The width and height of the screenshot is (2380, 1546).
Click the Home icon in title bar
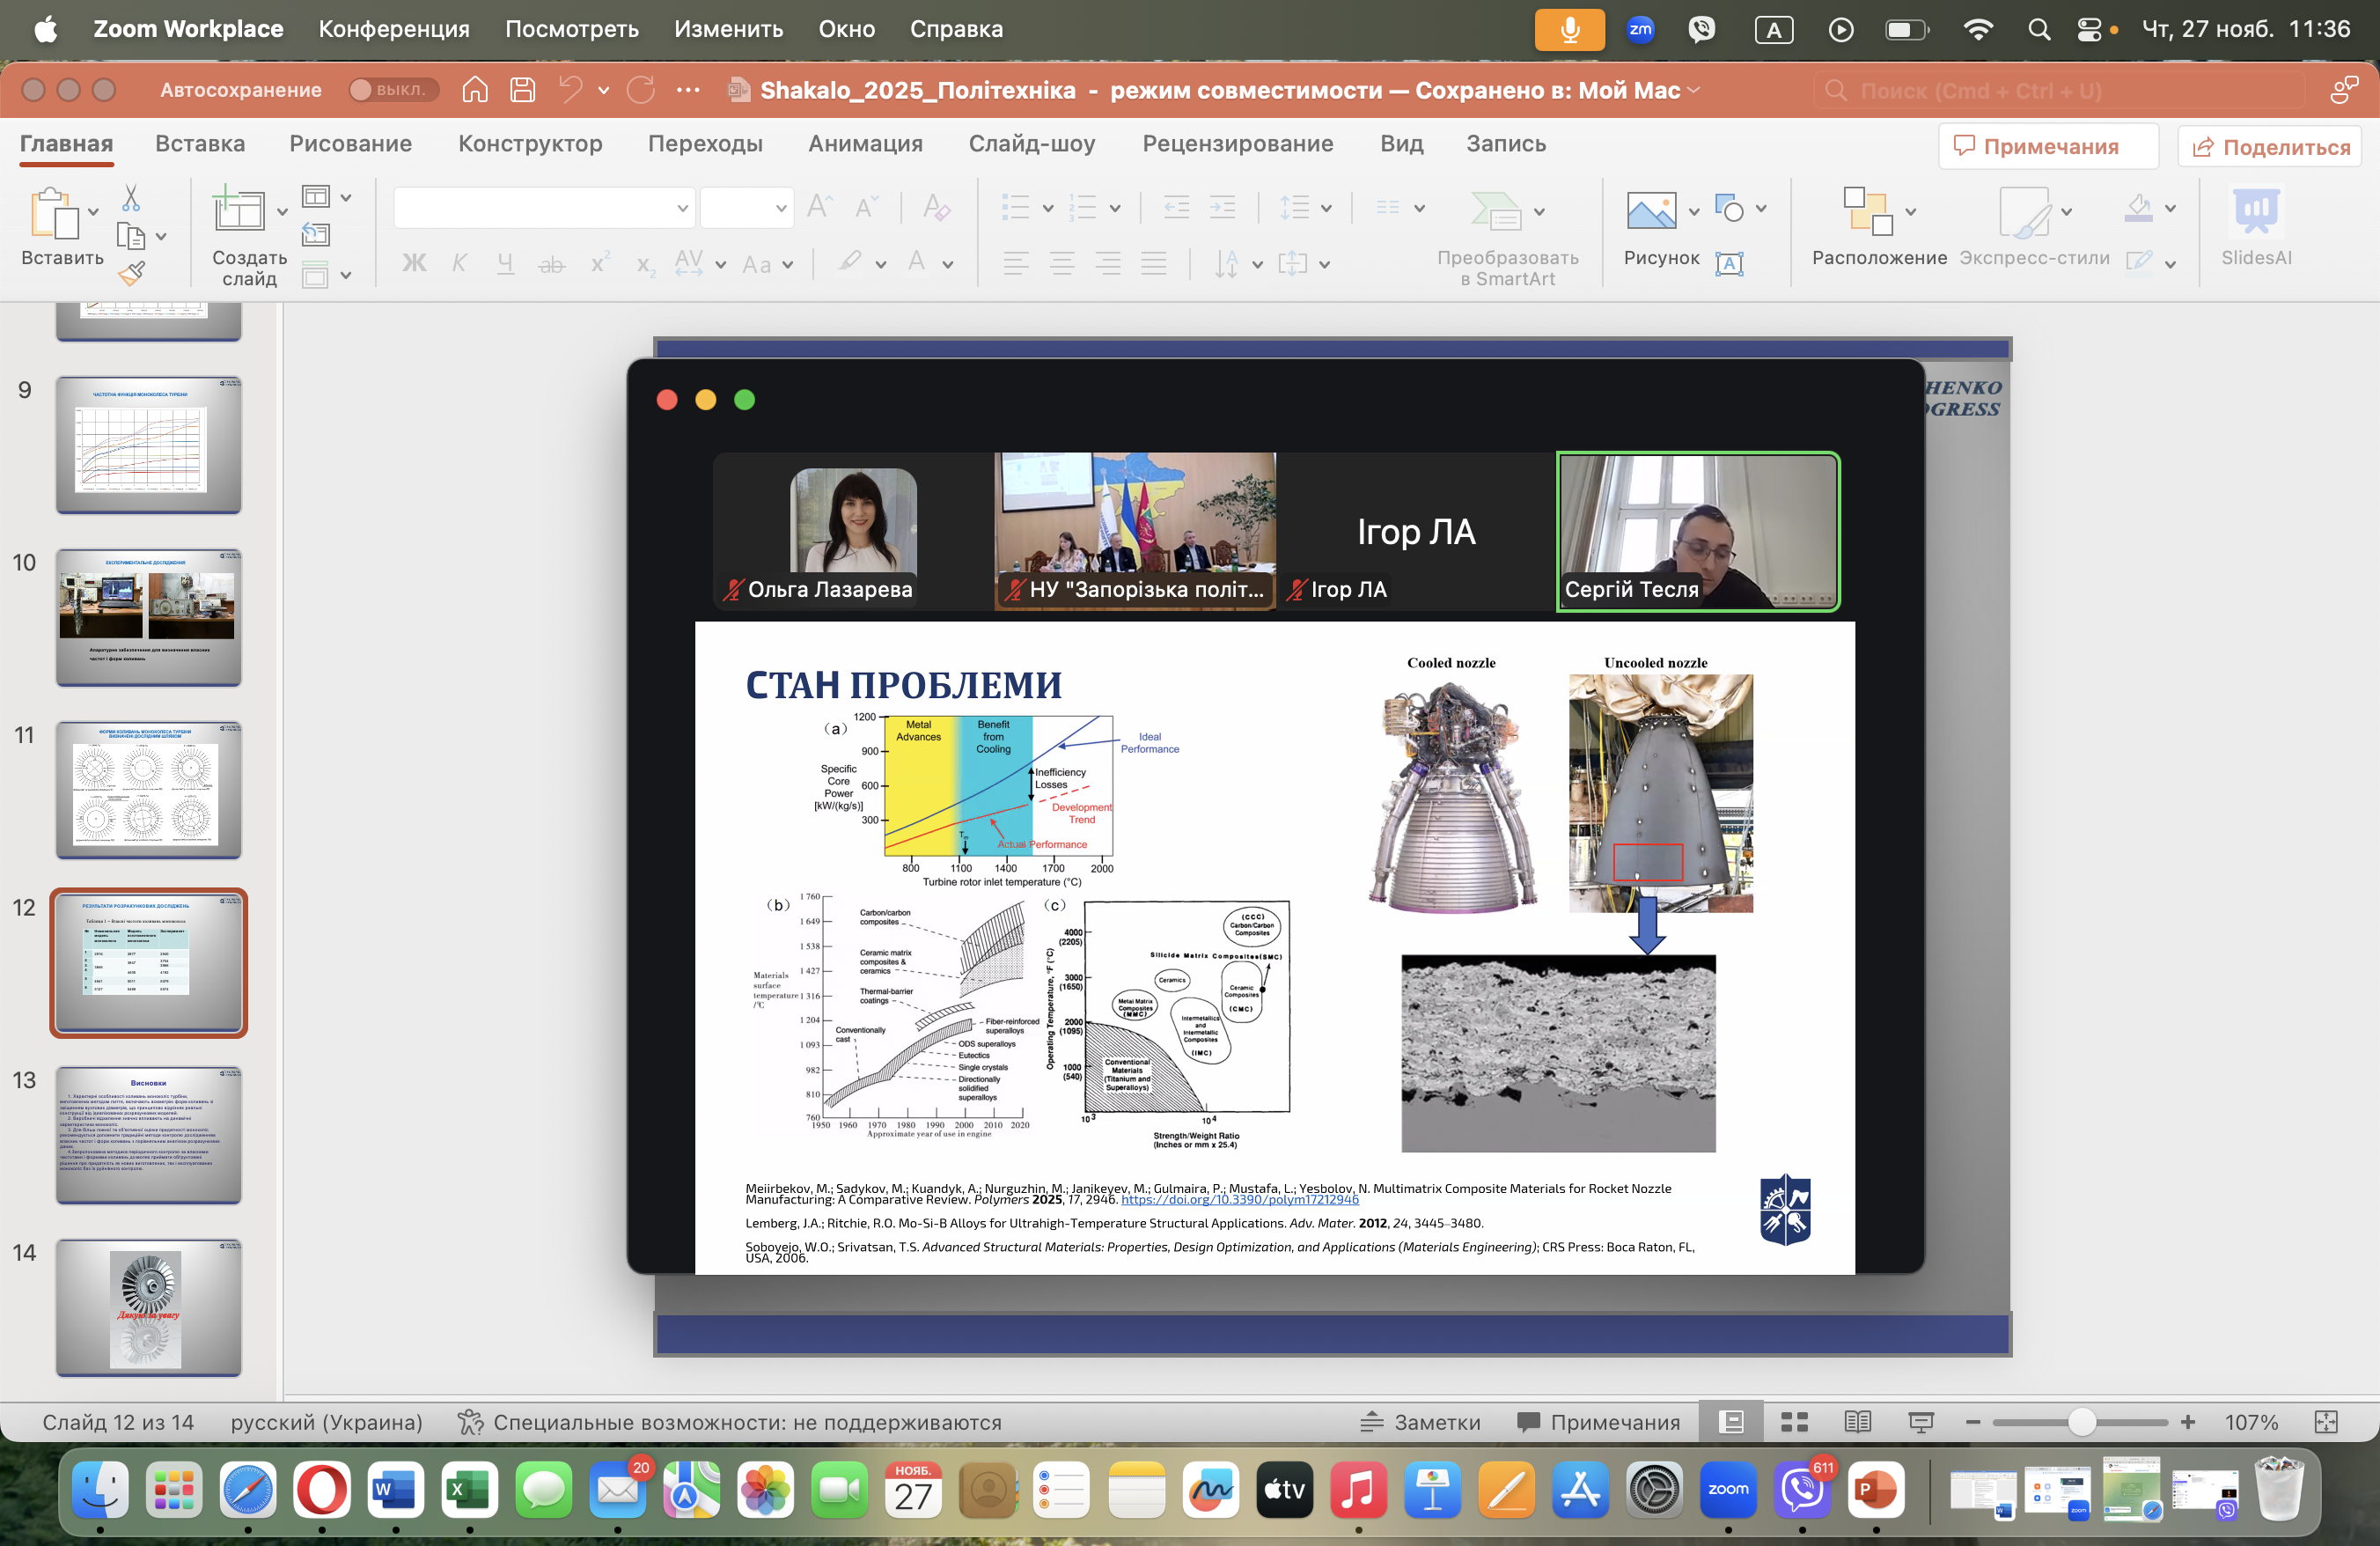click(475, 90)
